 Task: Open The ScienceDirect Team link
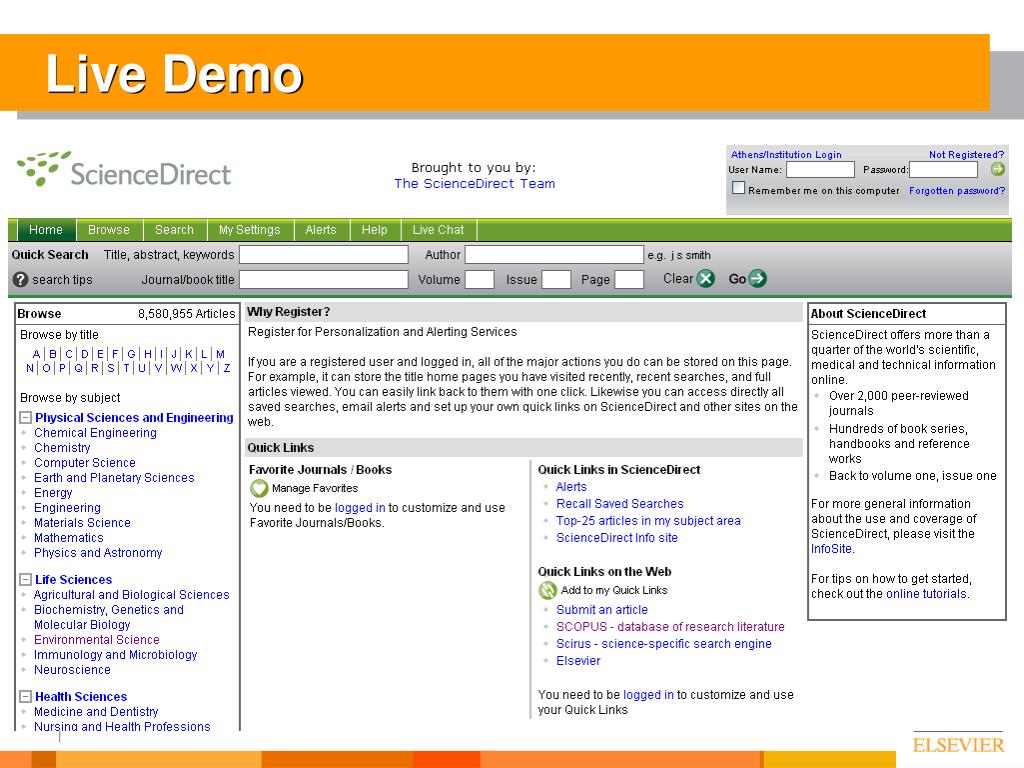point(475,184)
